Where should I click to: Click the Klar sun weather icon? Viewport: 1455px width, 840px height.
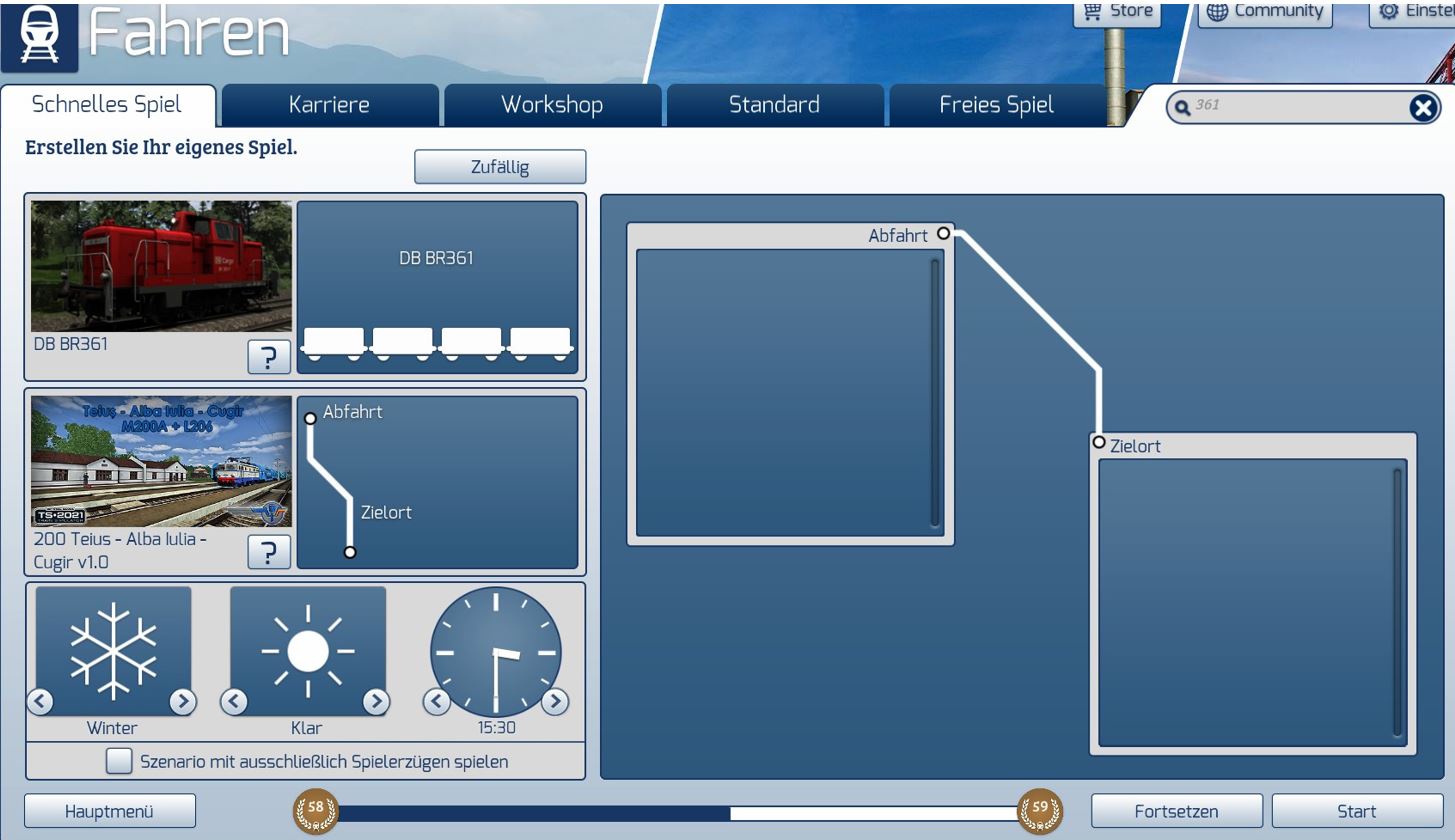pos(308,650)
